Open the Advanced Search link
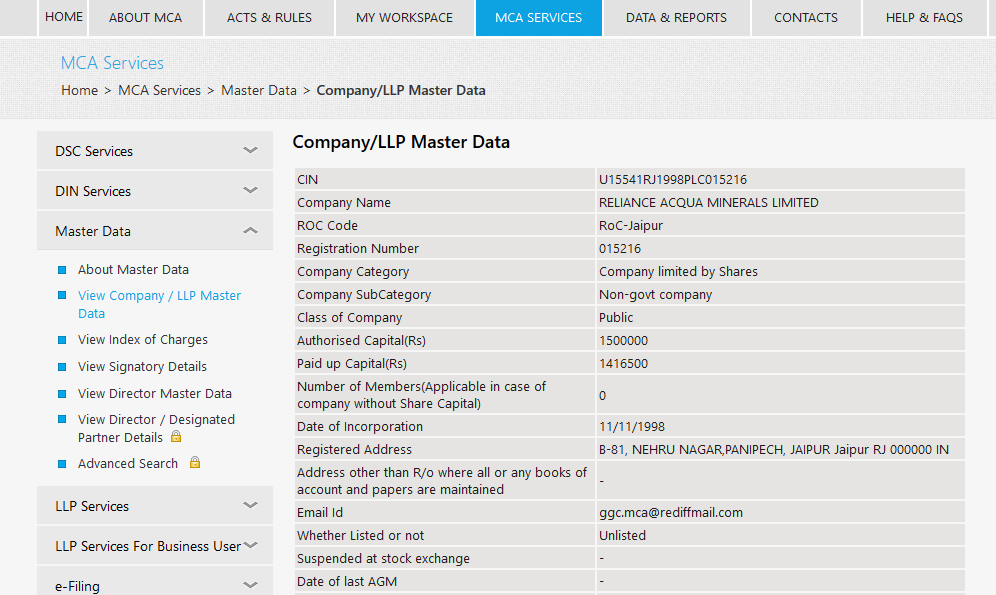 coord(128,464)
